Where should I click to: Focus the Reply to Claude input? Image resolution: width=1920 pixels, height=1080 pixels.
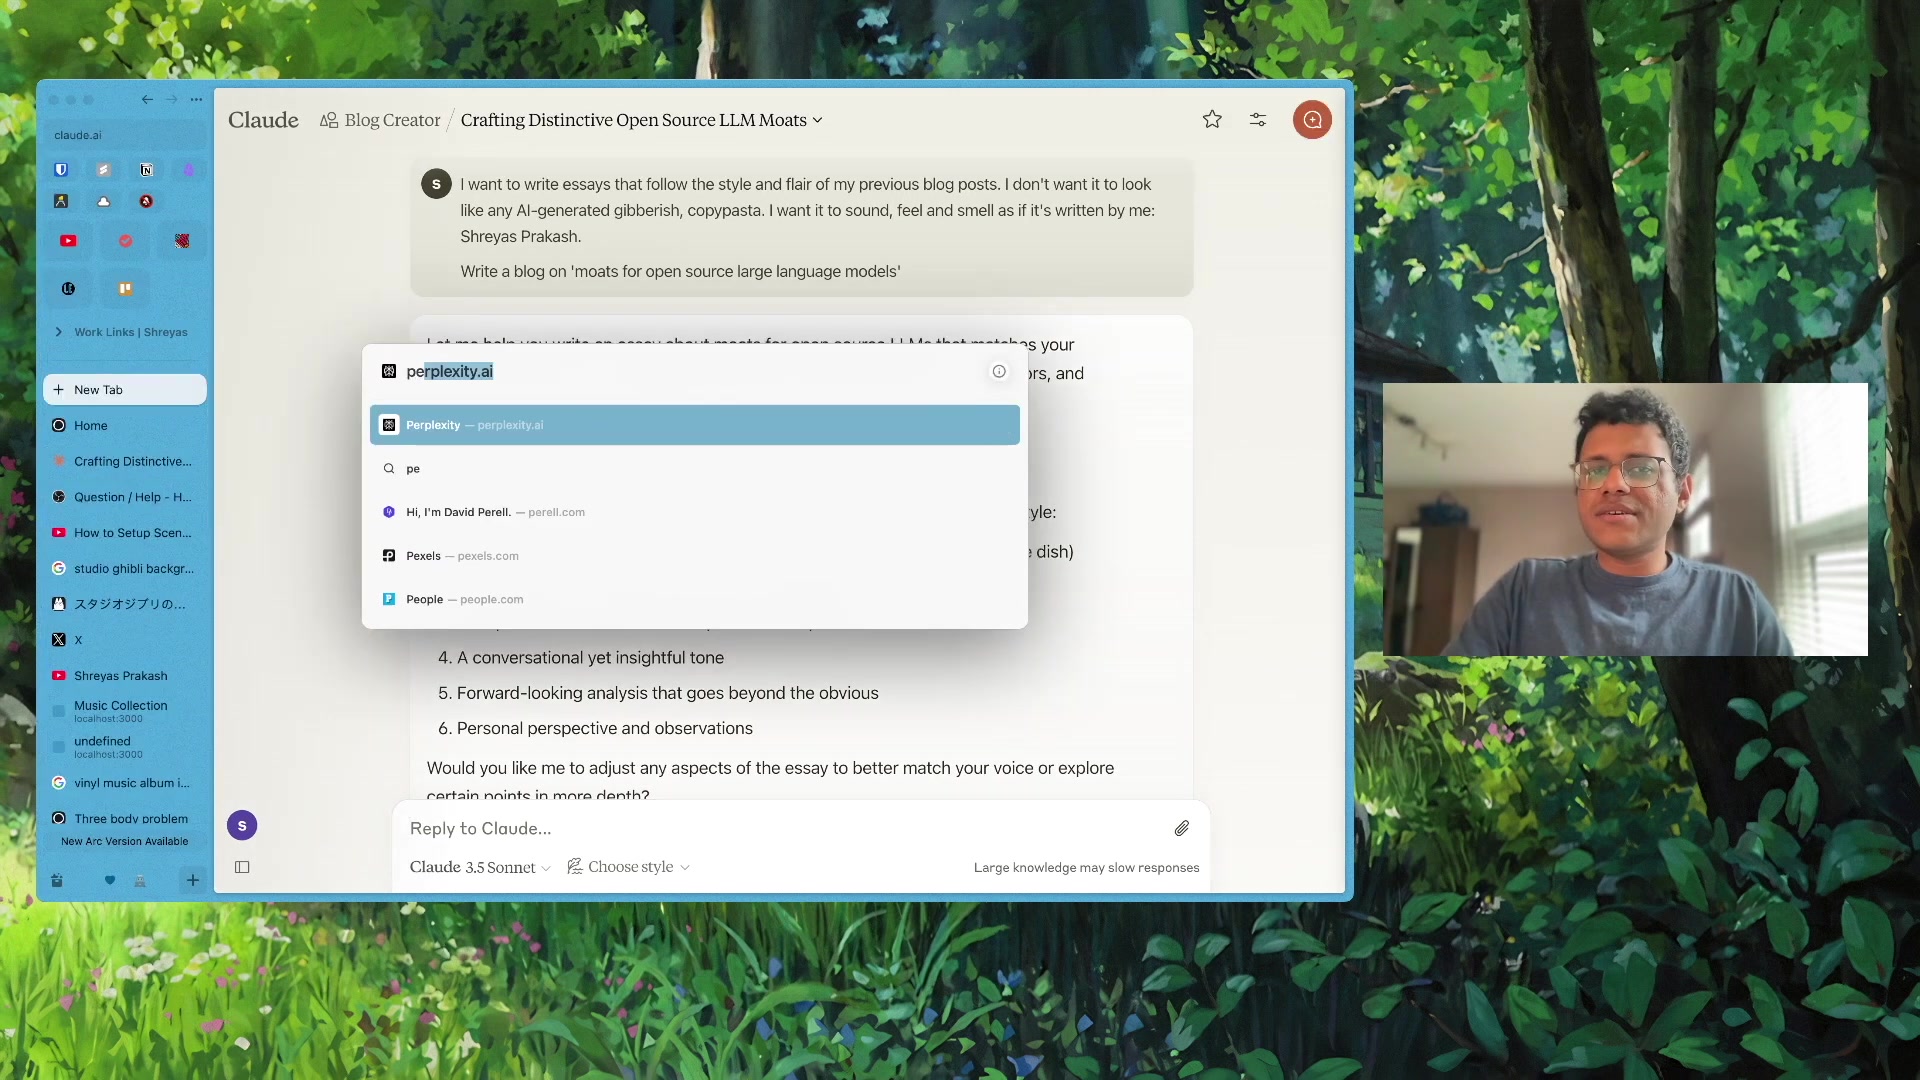point(785,828)
